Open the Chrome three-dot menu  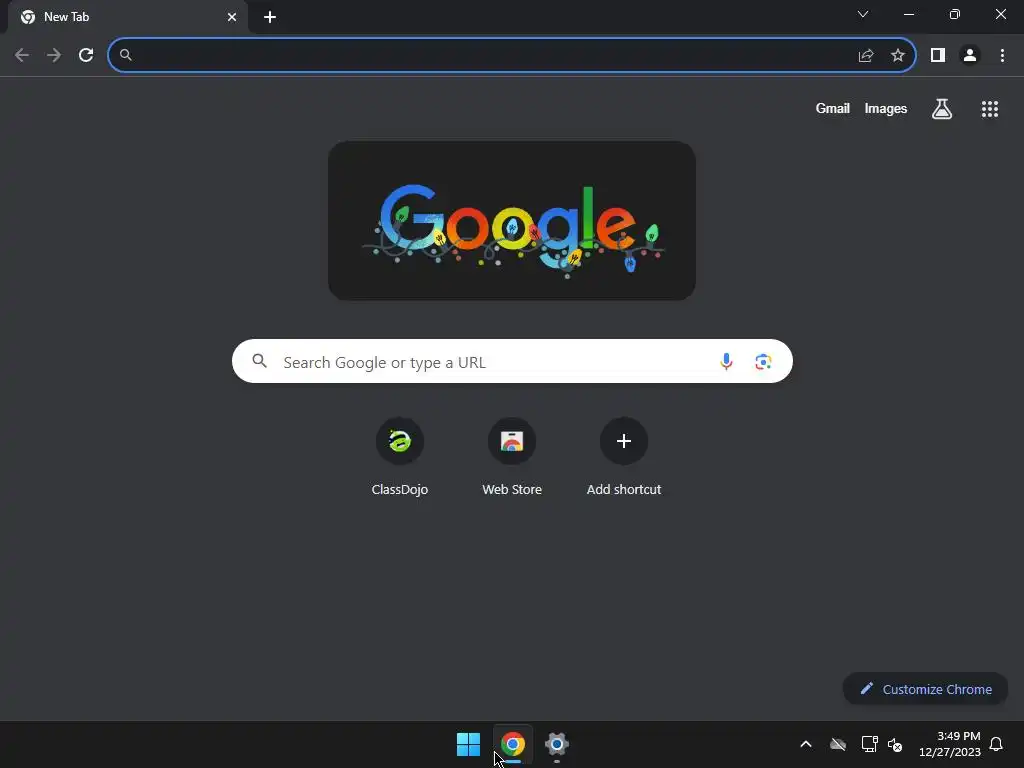tap(1002, 56)
